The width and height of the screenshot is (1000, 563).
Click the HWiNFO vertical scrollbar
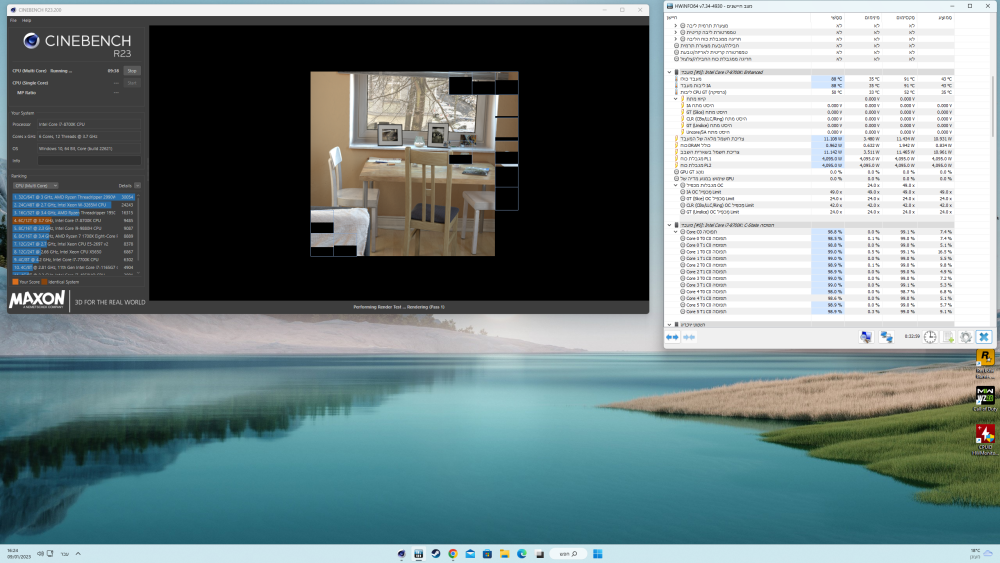(x=994, y=105)
